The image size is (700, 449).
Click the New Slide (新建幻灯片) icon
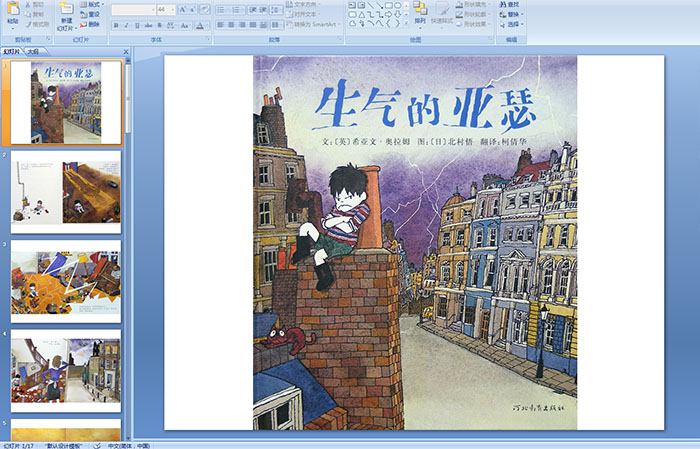[x=67, y=8]
